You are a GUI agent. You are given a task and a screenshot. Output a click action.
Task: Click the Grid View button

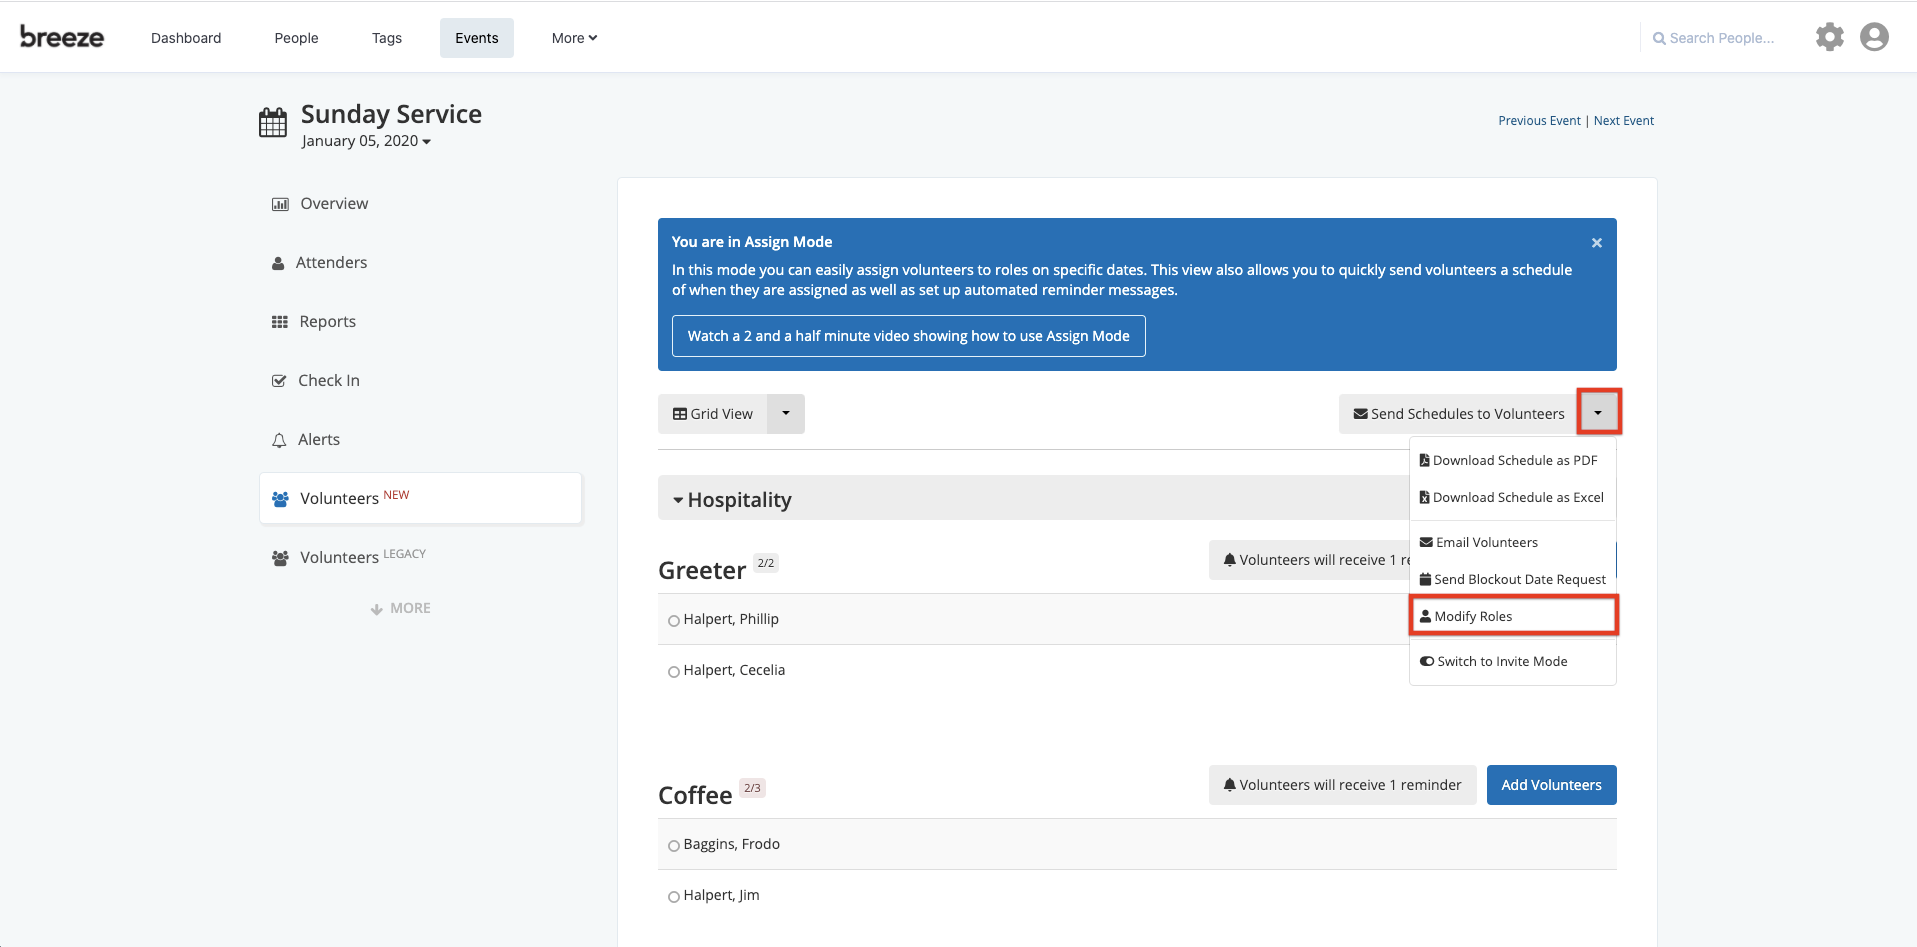(x=713, y=414)
